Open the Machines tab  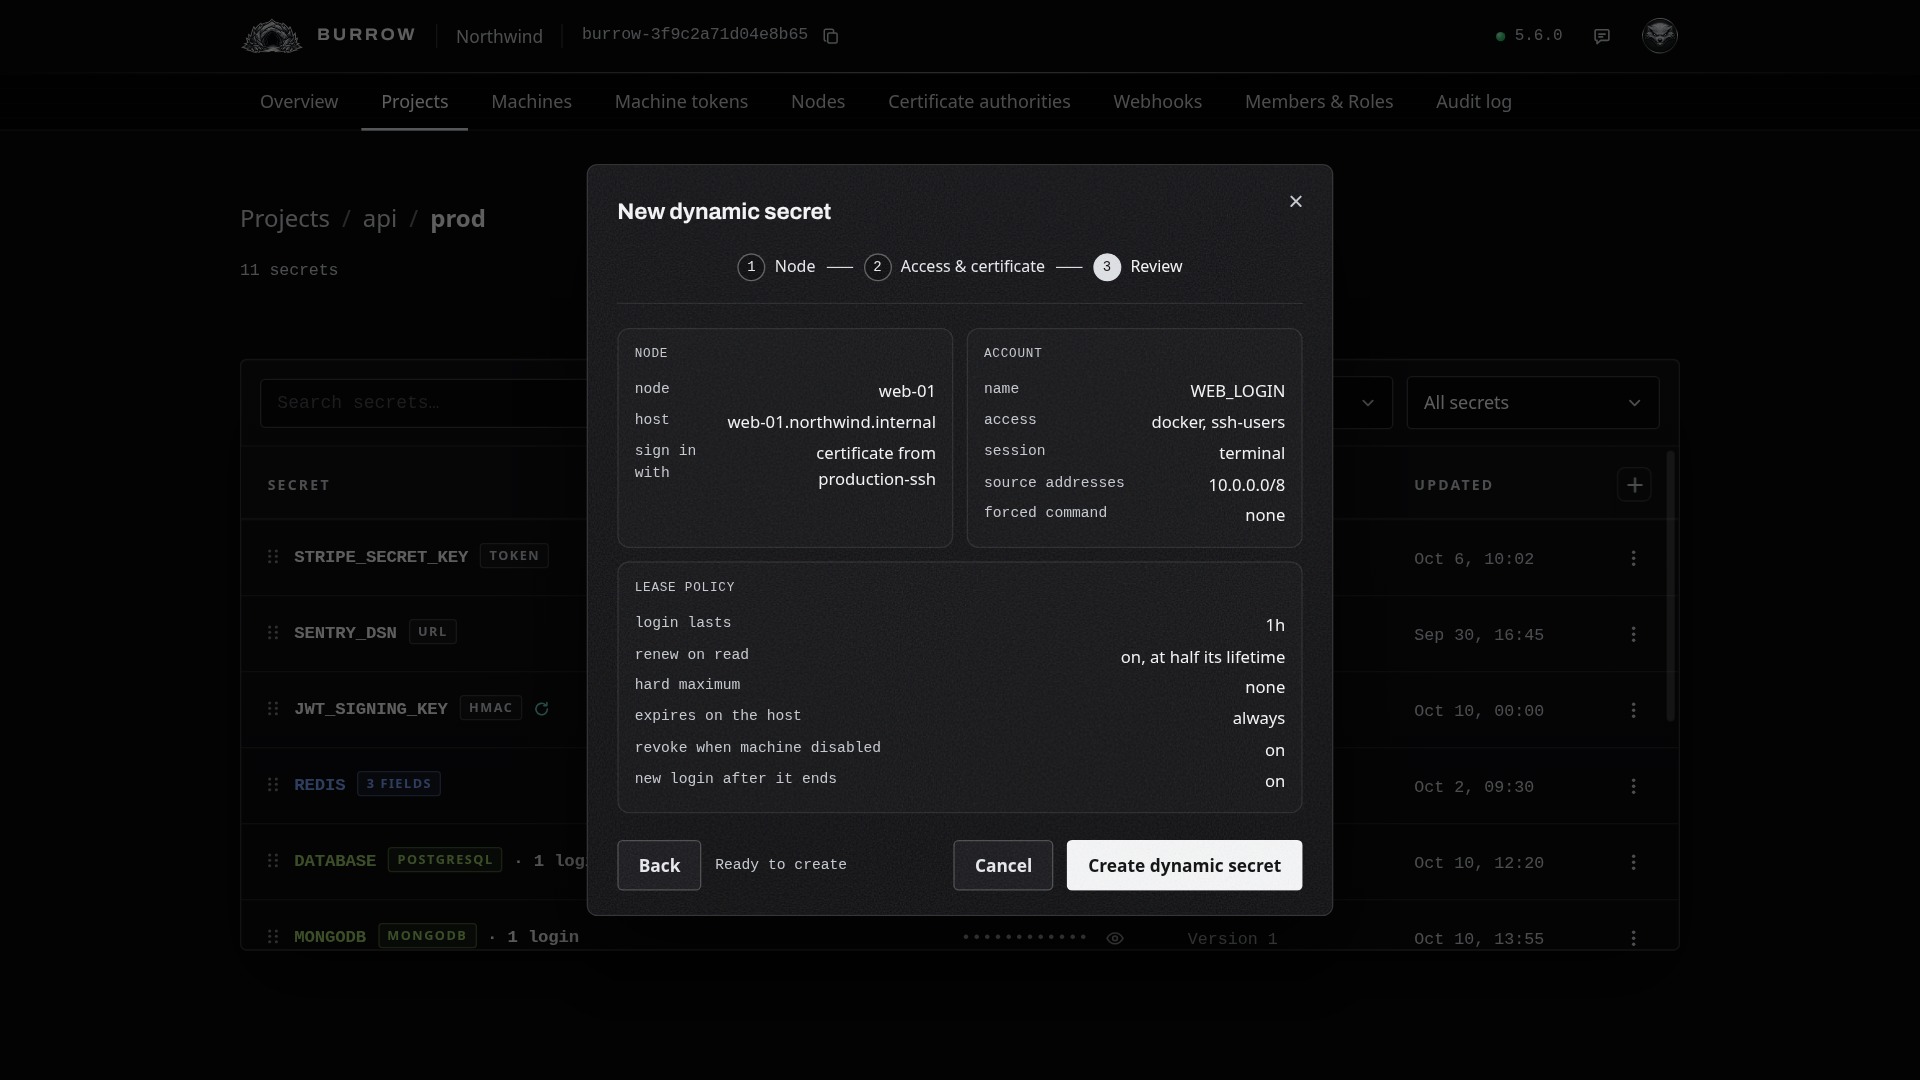coord(531,101)
